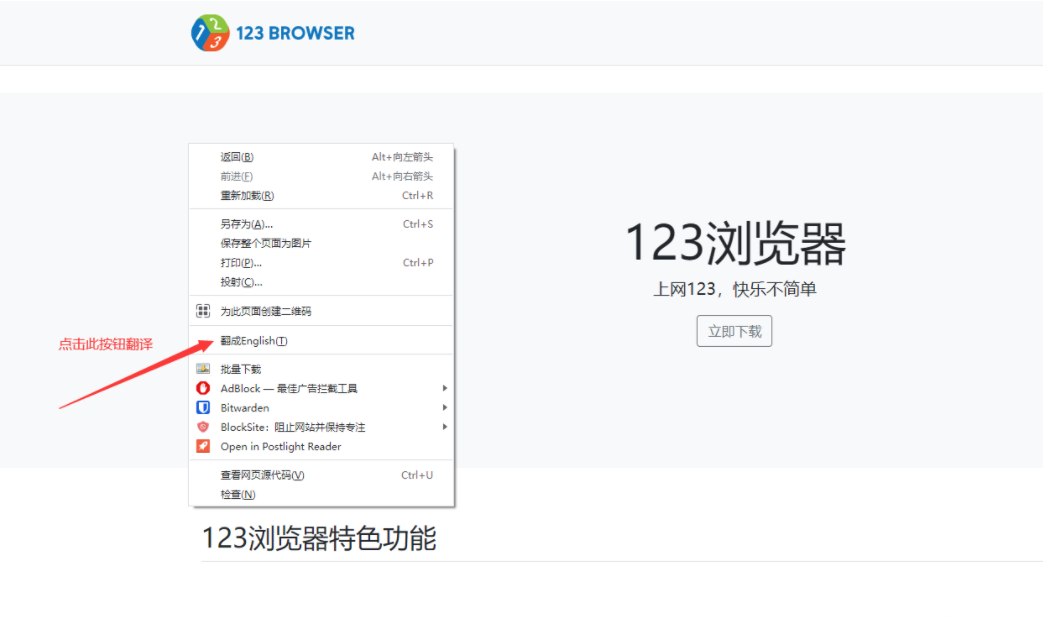The image size is (1043, 624).
Task: Click the 123 Browser logo icon
Action: (x=210, y=33)
